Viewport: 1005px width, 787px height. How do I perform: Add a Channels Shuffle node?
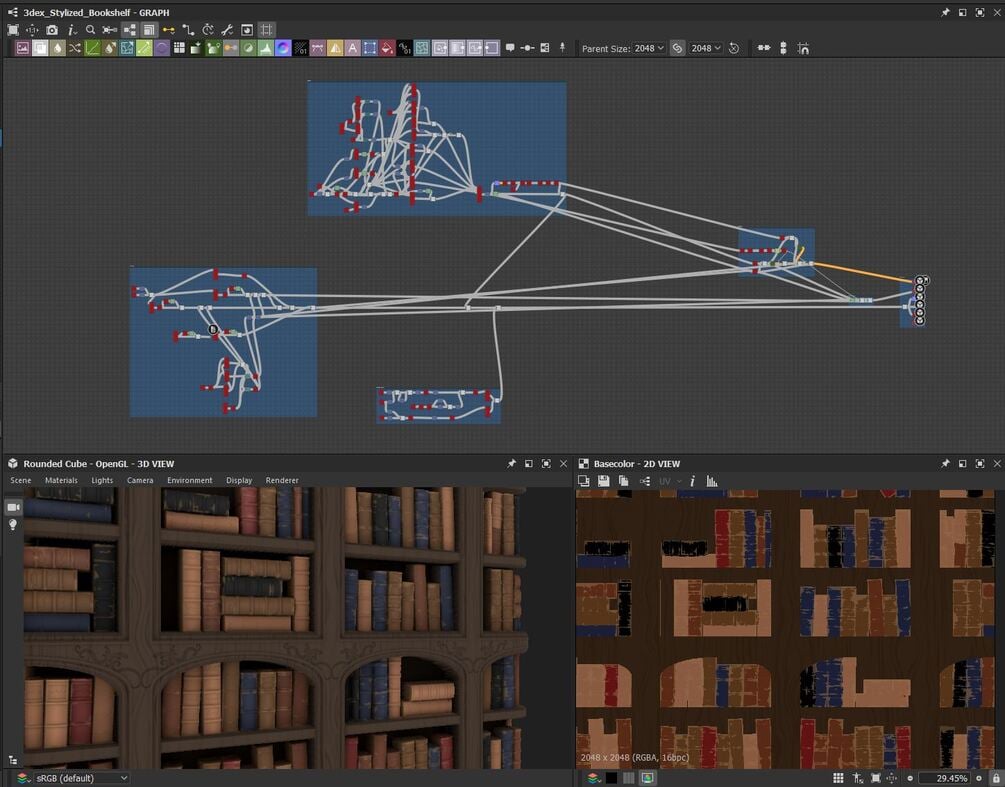[74, 48]
